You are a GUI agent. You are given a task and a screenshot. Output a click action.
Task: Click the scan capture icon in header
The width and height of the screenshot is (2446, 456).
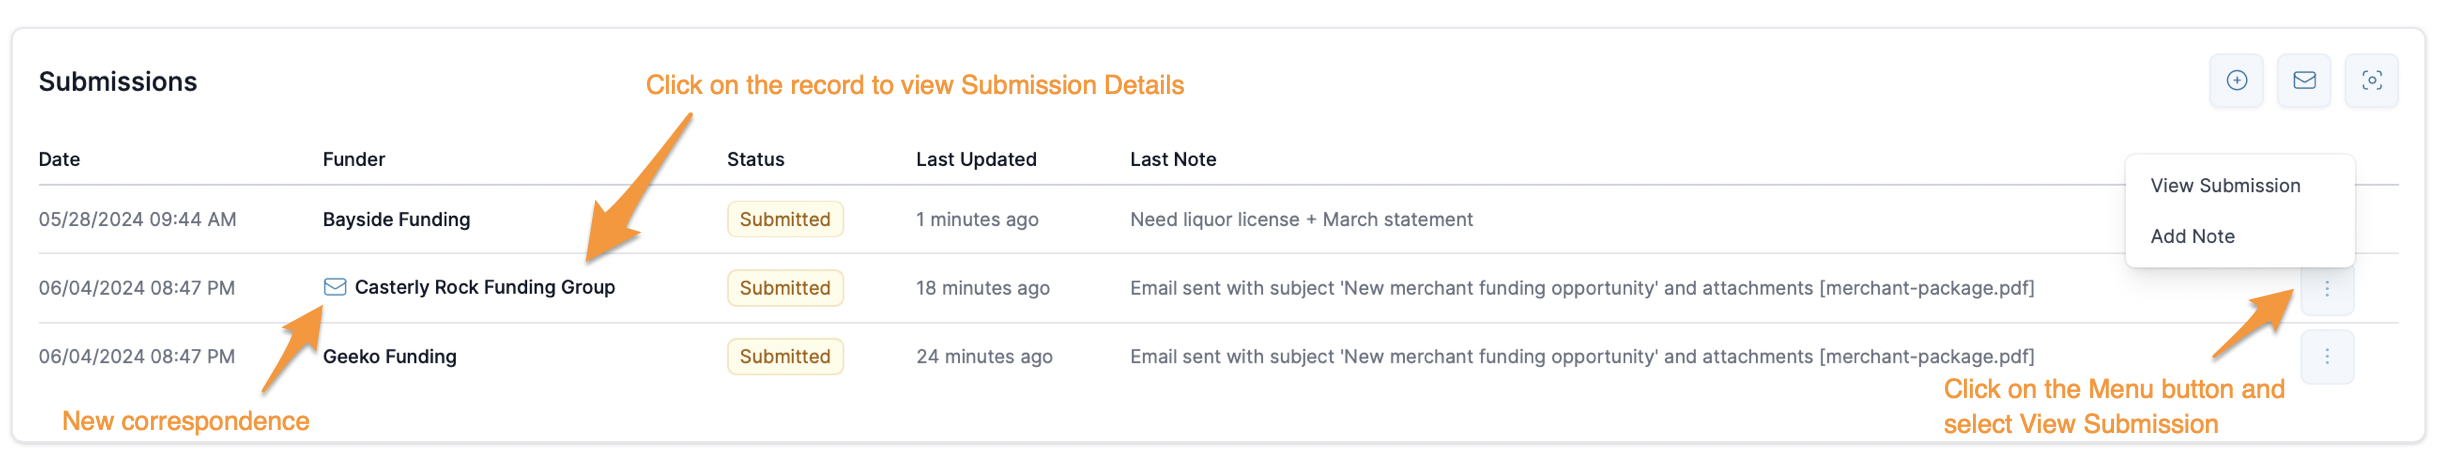pos(2371,81)
